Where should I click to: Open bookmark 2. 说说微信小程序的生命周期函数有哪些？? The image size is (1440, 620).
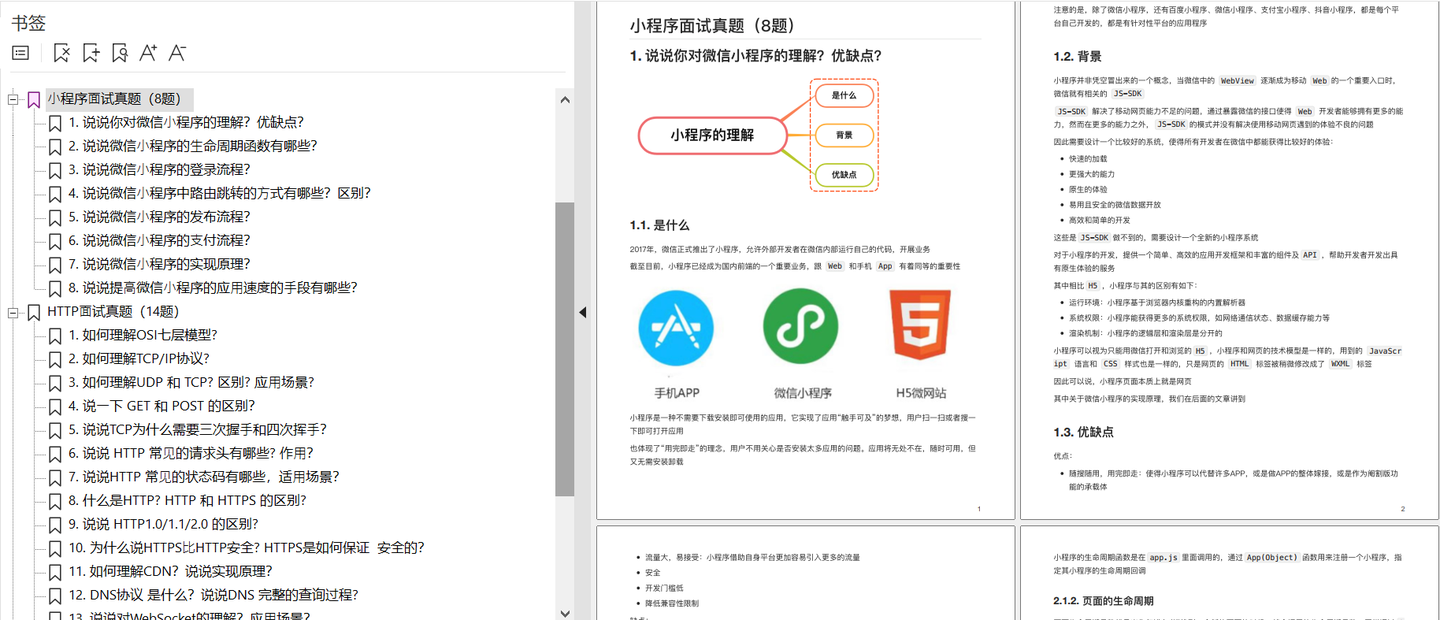(x=193, y=146)
